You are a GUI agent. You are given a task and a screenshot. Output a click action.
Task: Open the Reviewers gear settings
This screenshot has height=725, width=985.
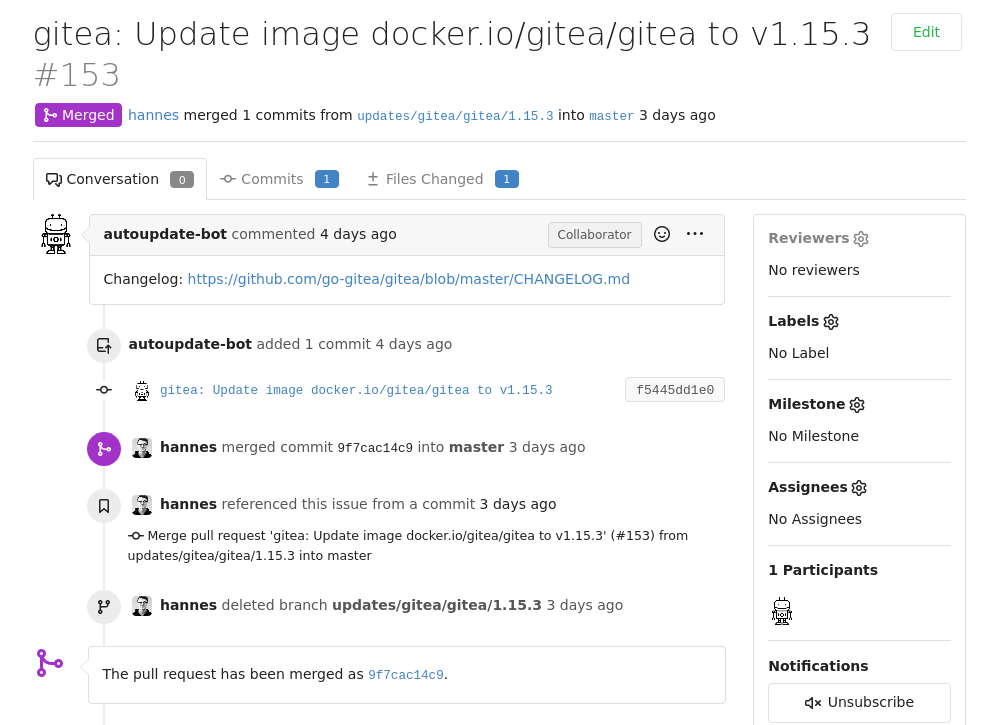(861, 239)
